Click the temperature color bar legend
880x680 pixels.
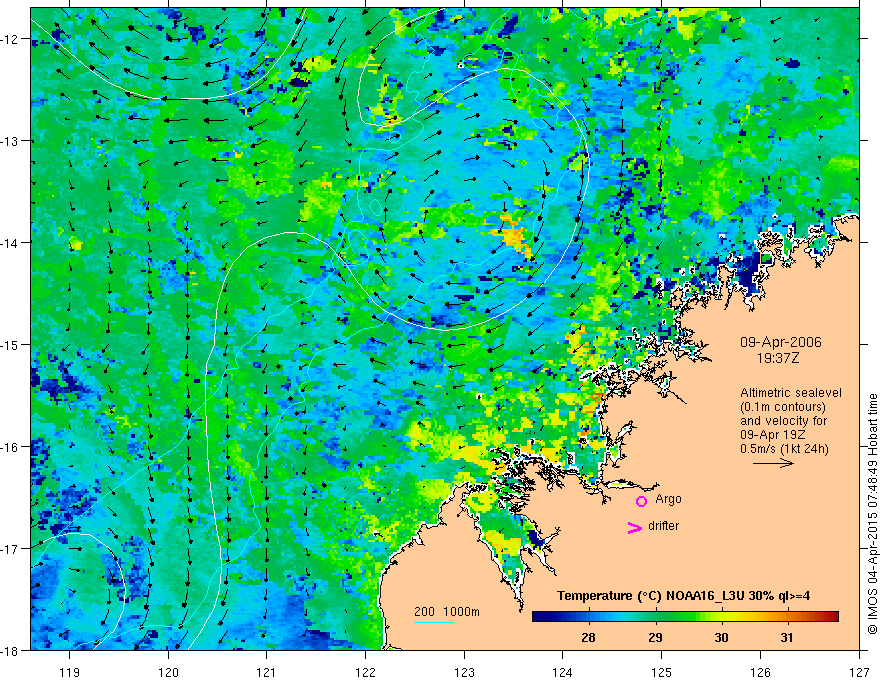coord(685,616)
